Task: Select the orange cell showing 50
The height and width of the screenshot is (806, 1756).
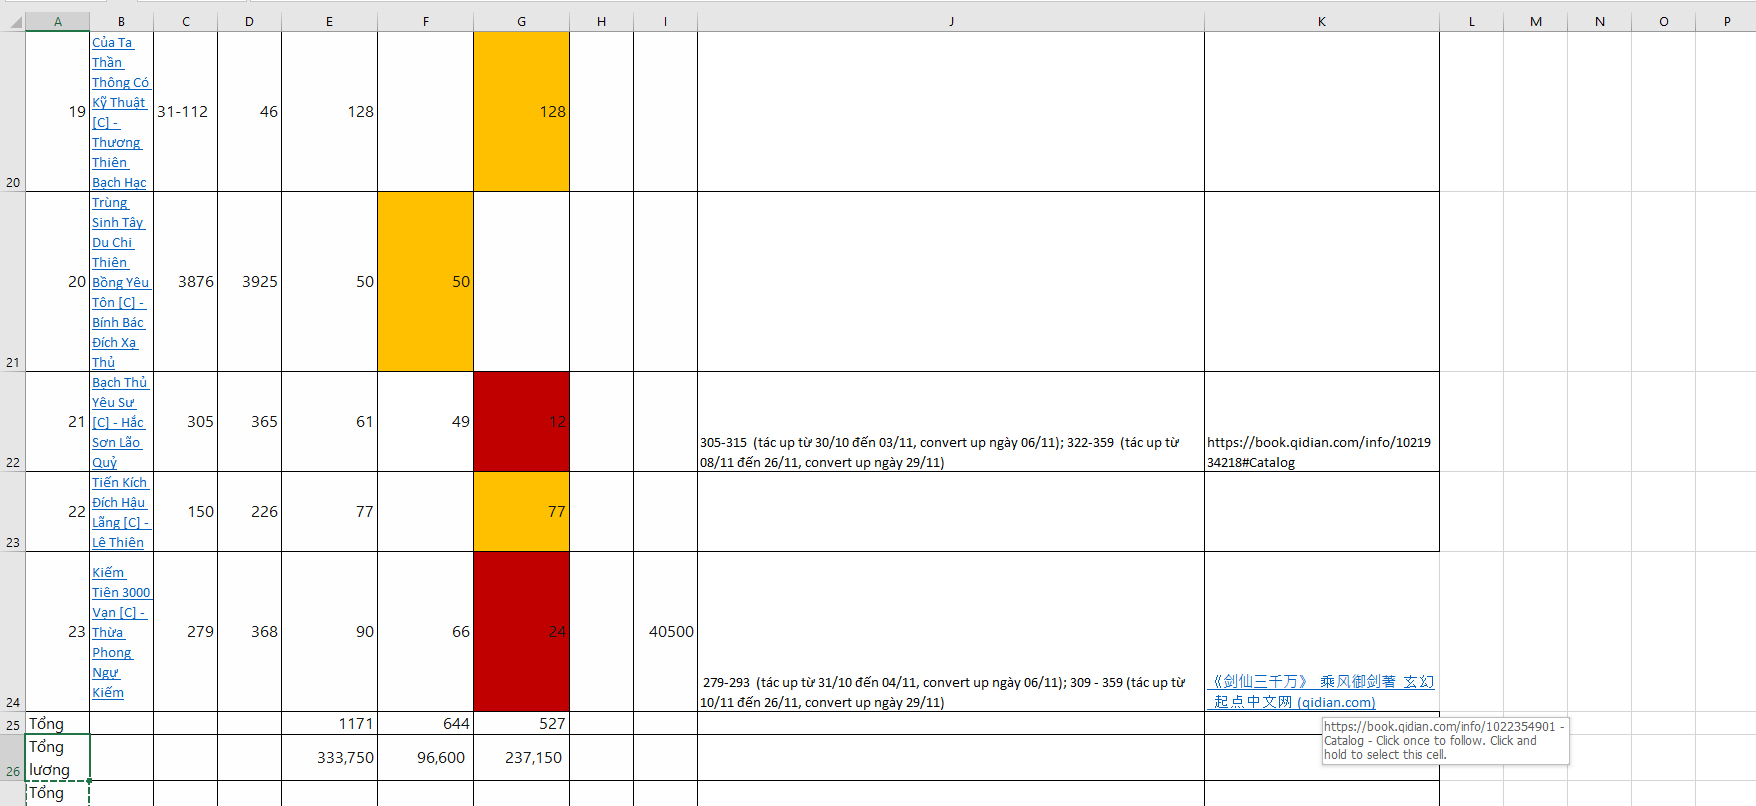Action: [425, 282]
